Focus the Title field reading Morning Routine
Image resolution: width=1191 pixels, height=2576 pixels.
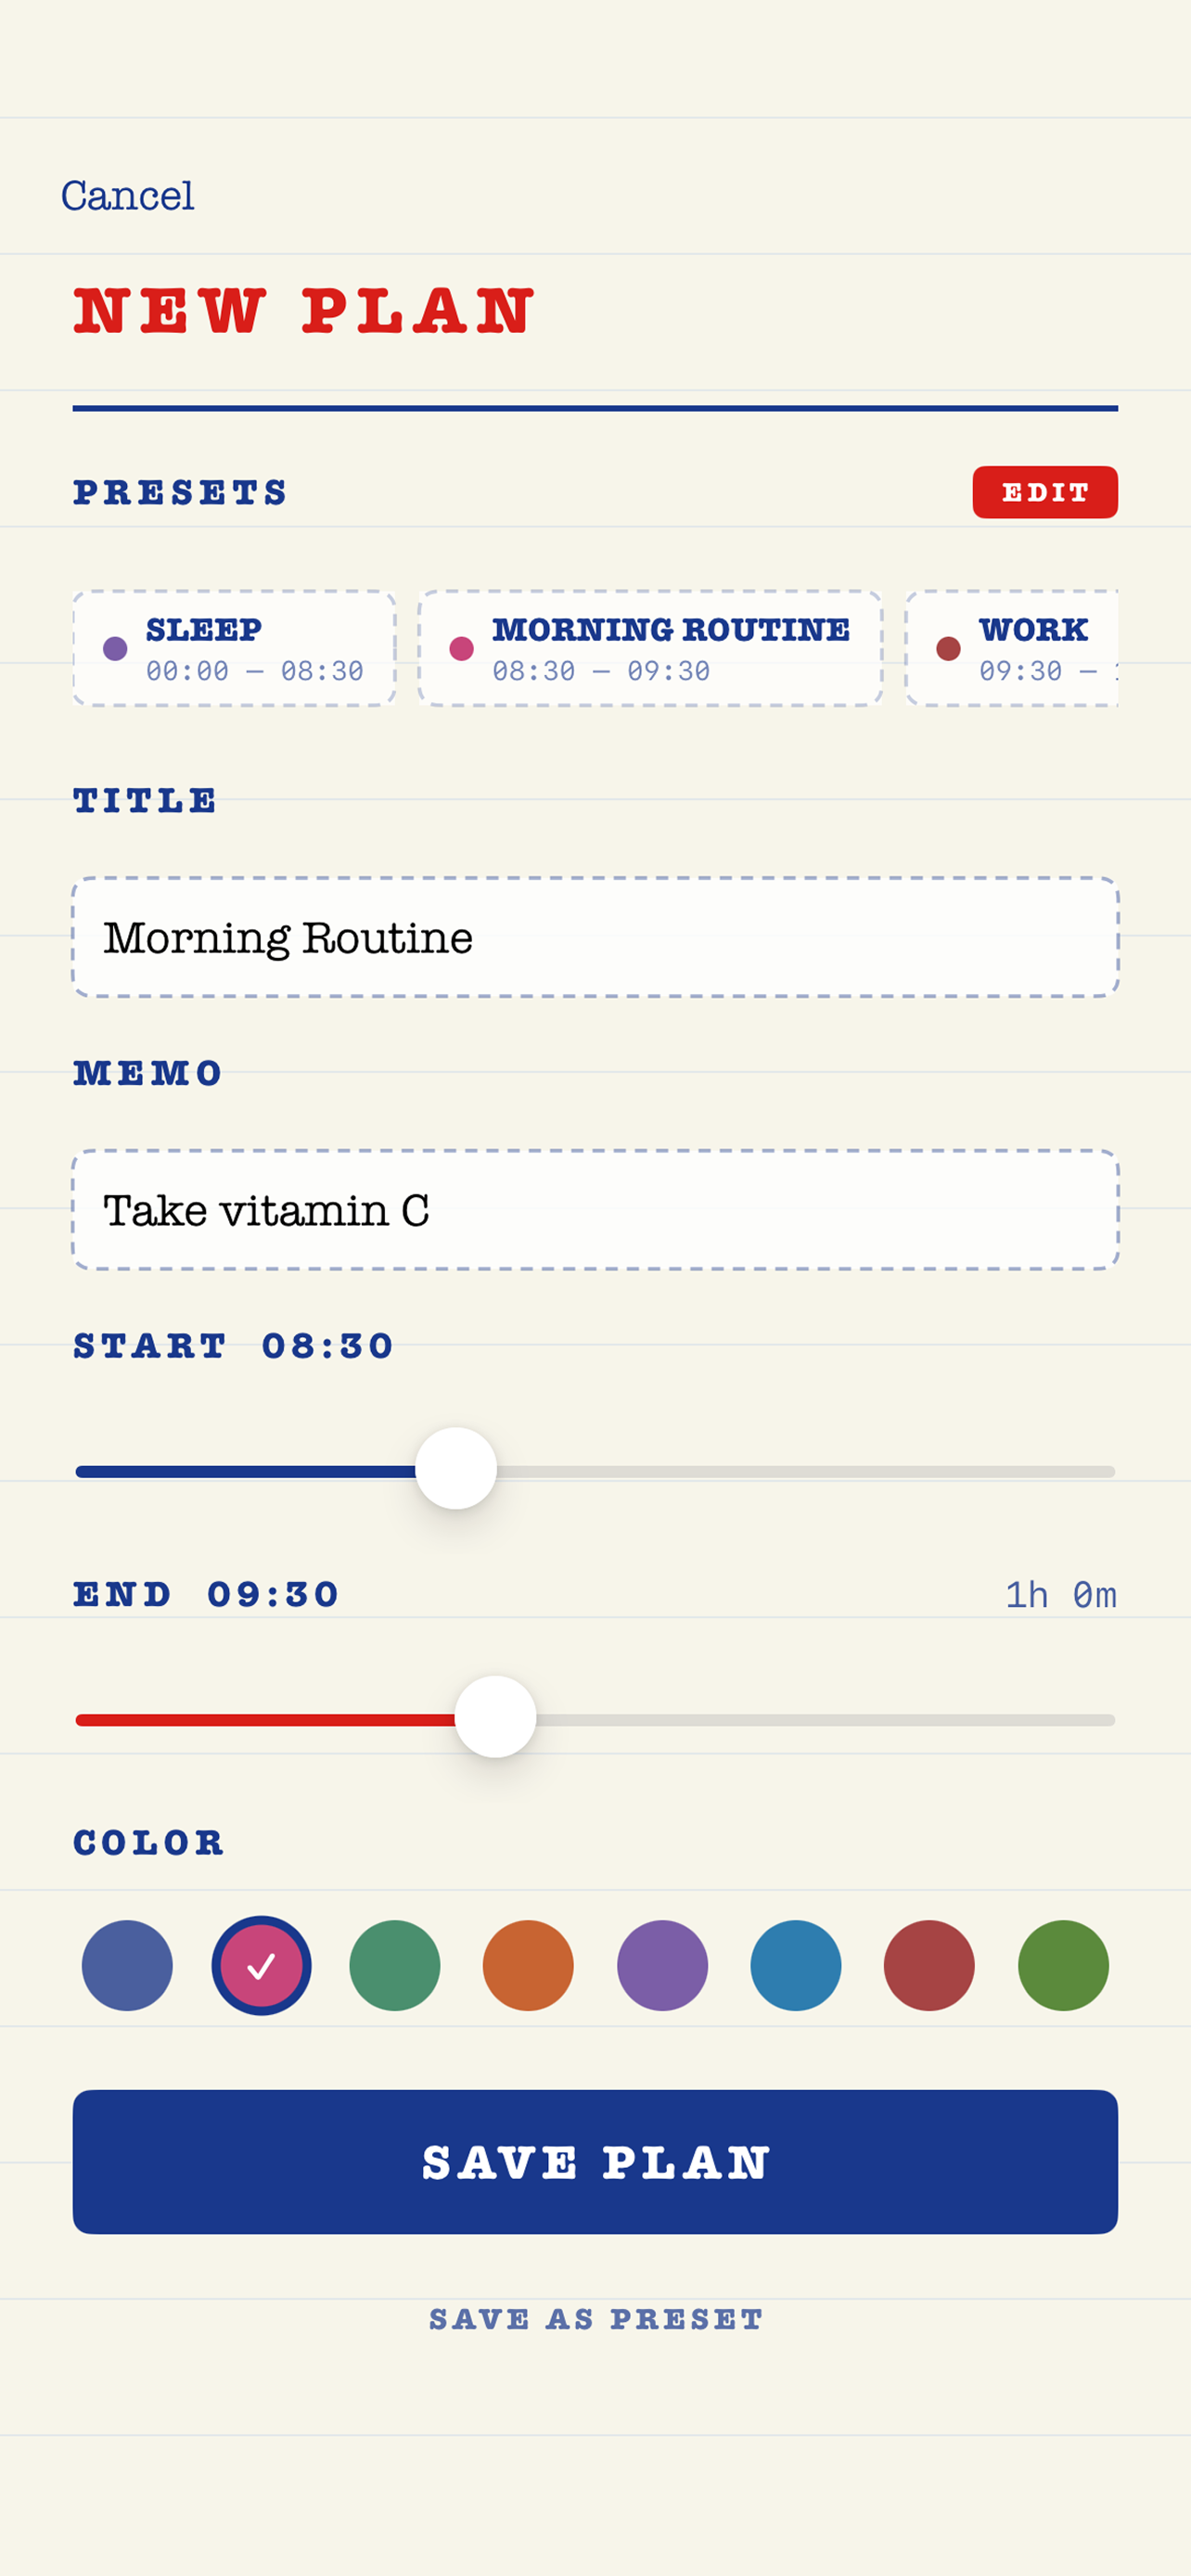coord(595,937)
